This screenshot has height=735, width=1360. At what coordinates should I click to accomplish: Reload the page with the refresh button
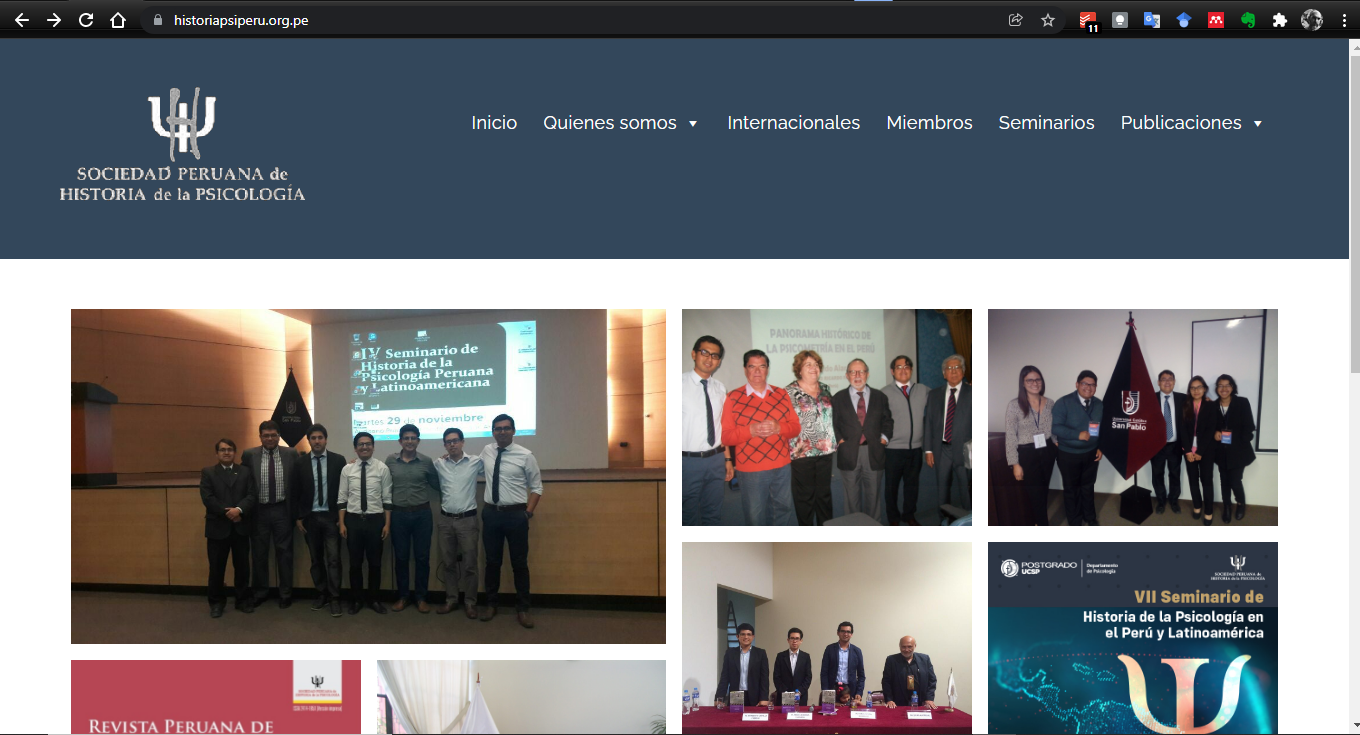pyautogui.click(x=86, y=20)
